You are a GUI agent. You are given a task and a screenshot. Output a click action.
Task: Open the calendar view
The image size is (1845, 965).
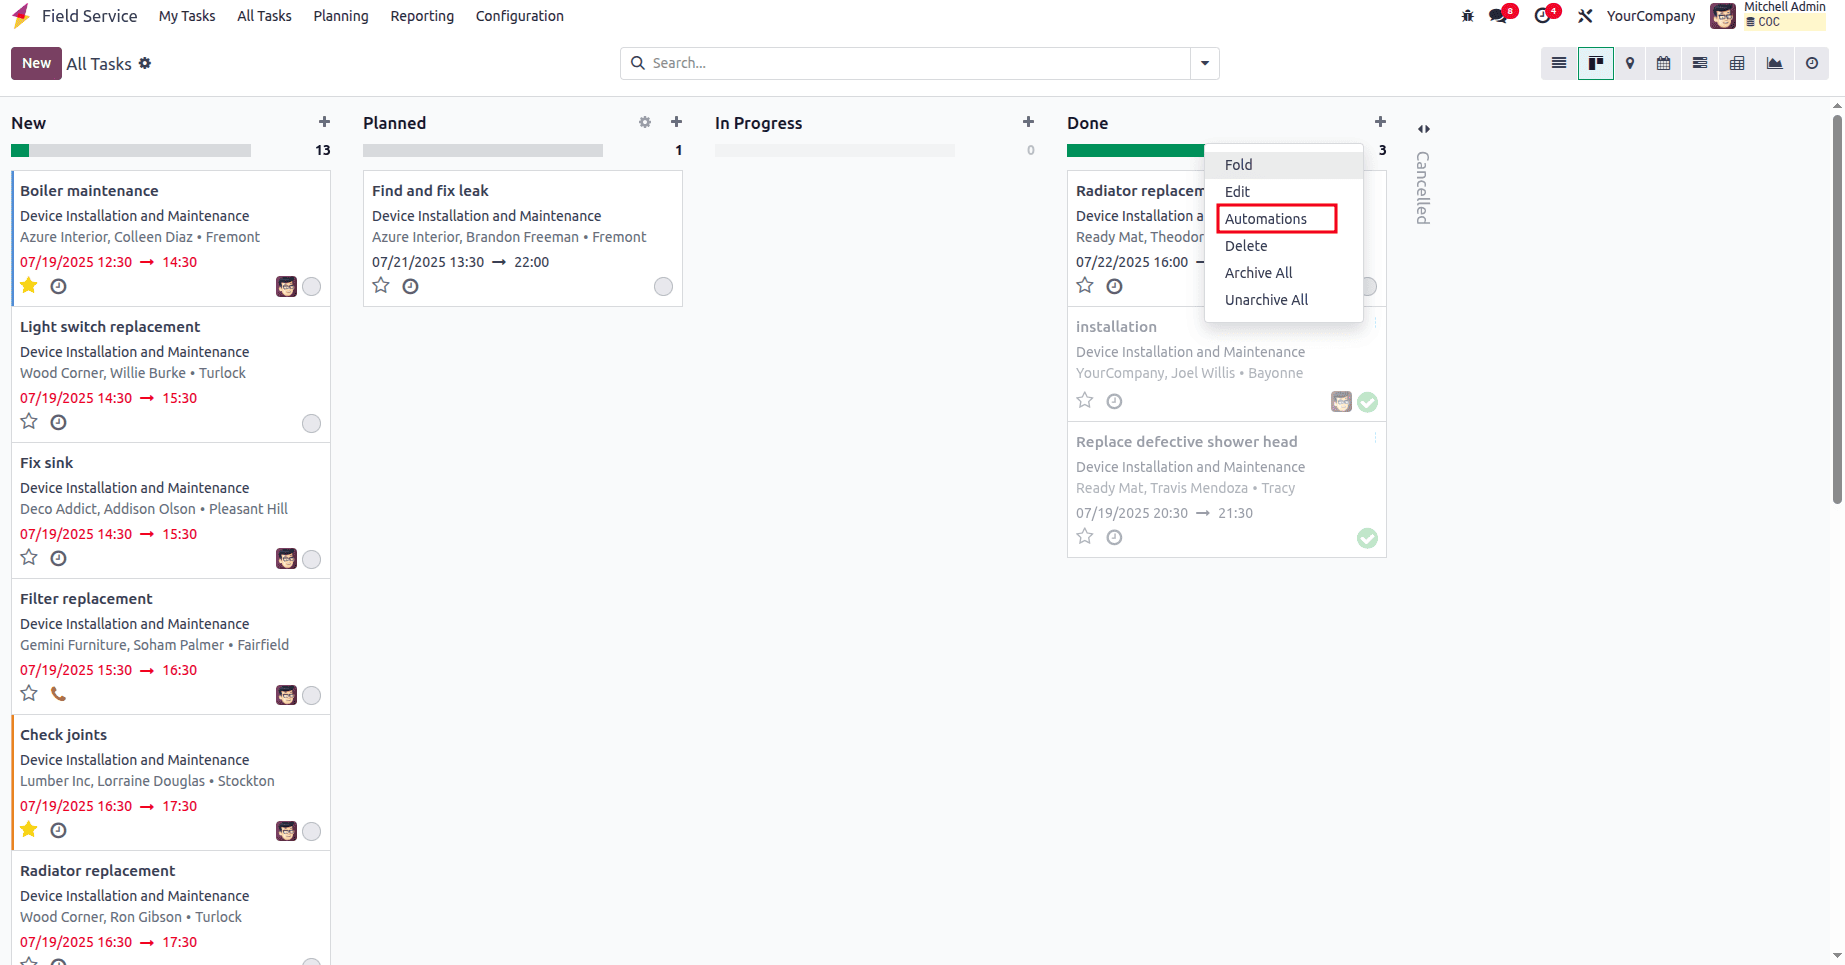[1664, 63]
